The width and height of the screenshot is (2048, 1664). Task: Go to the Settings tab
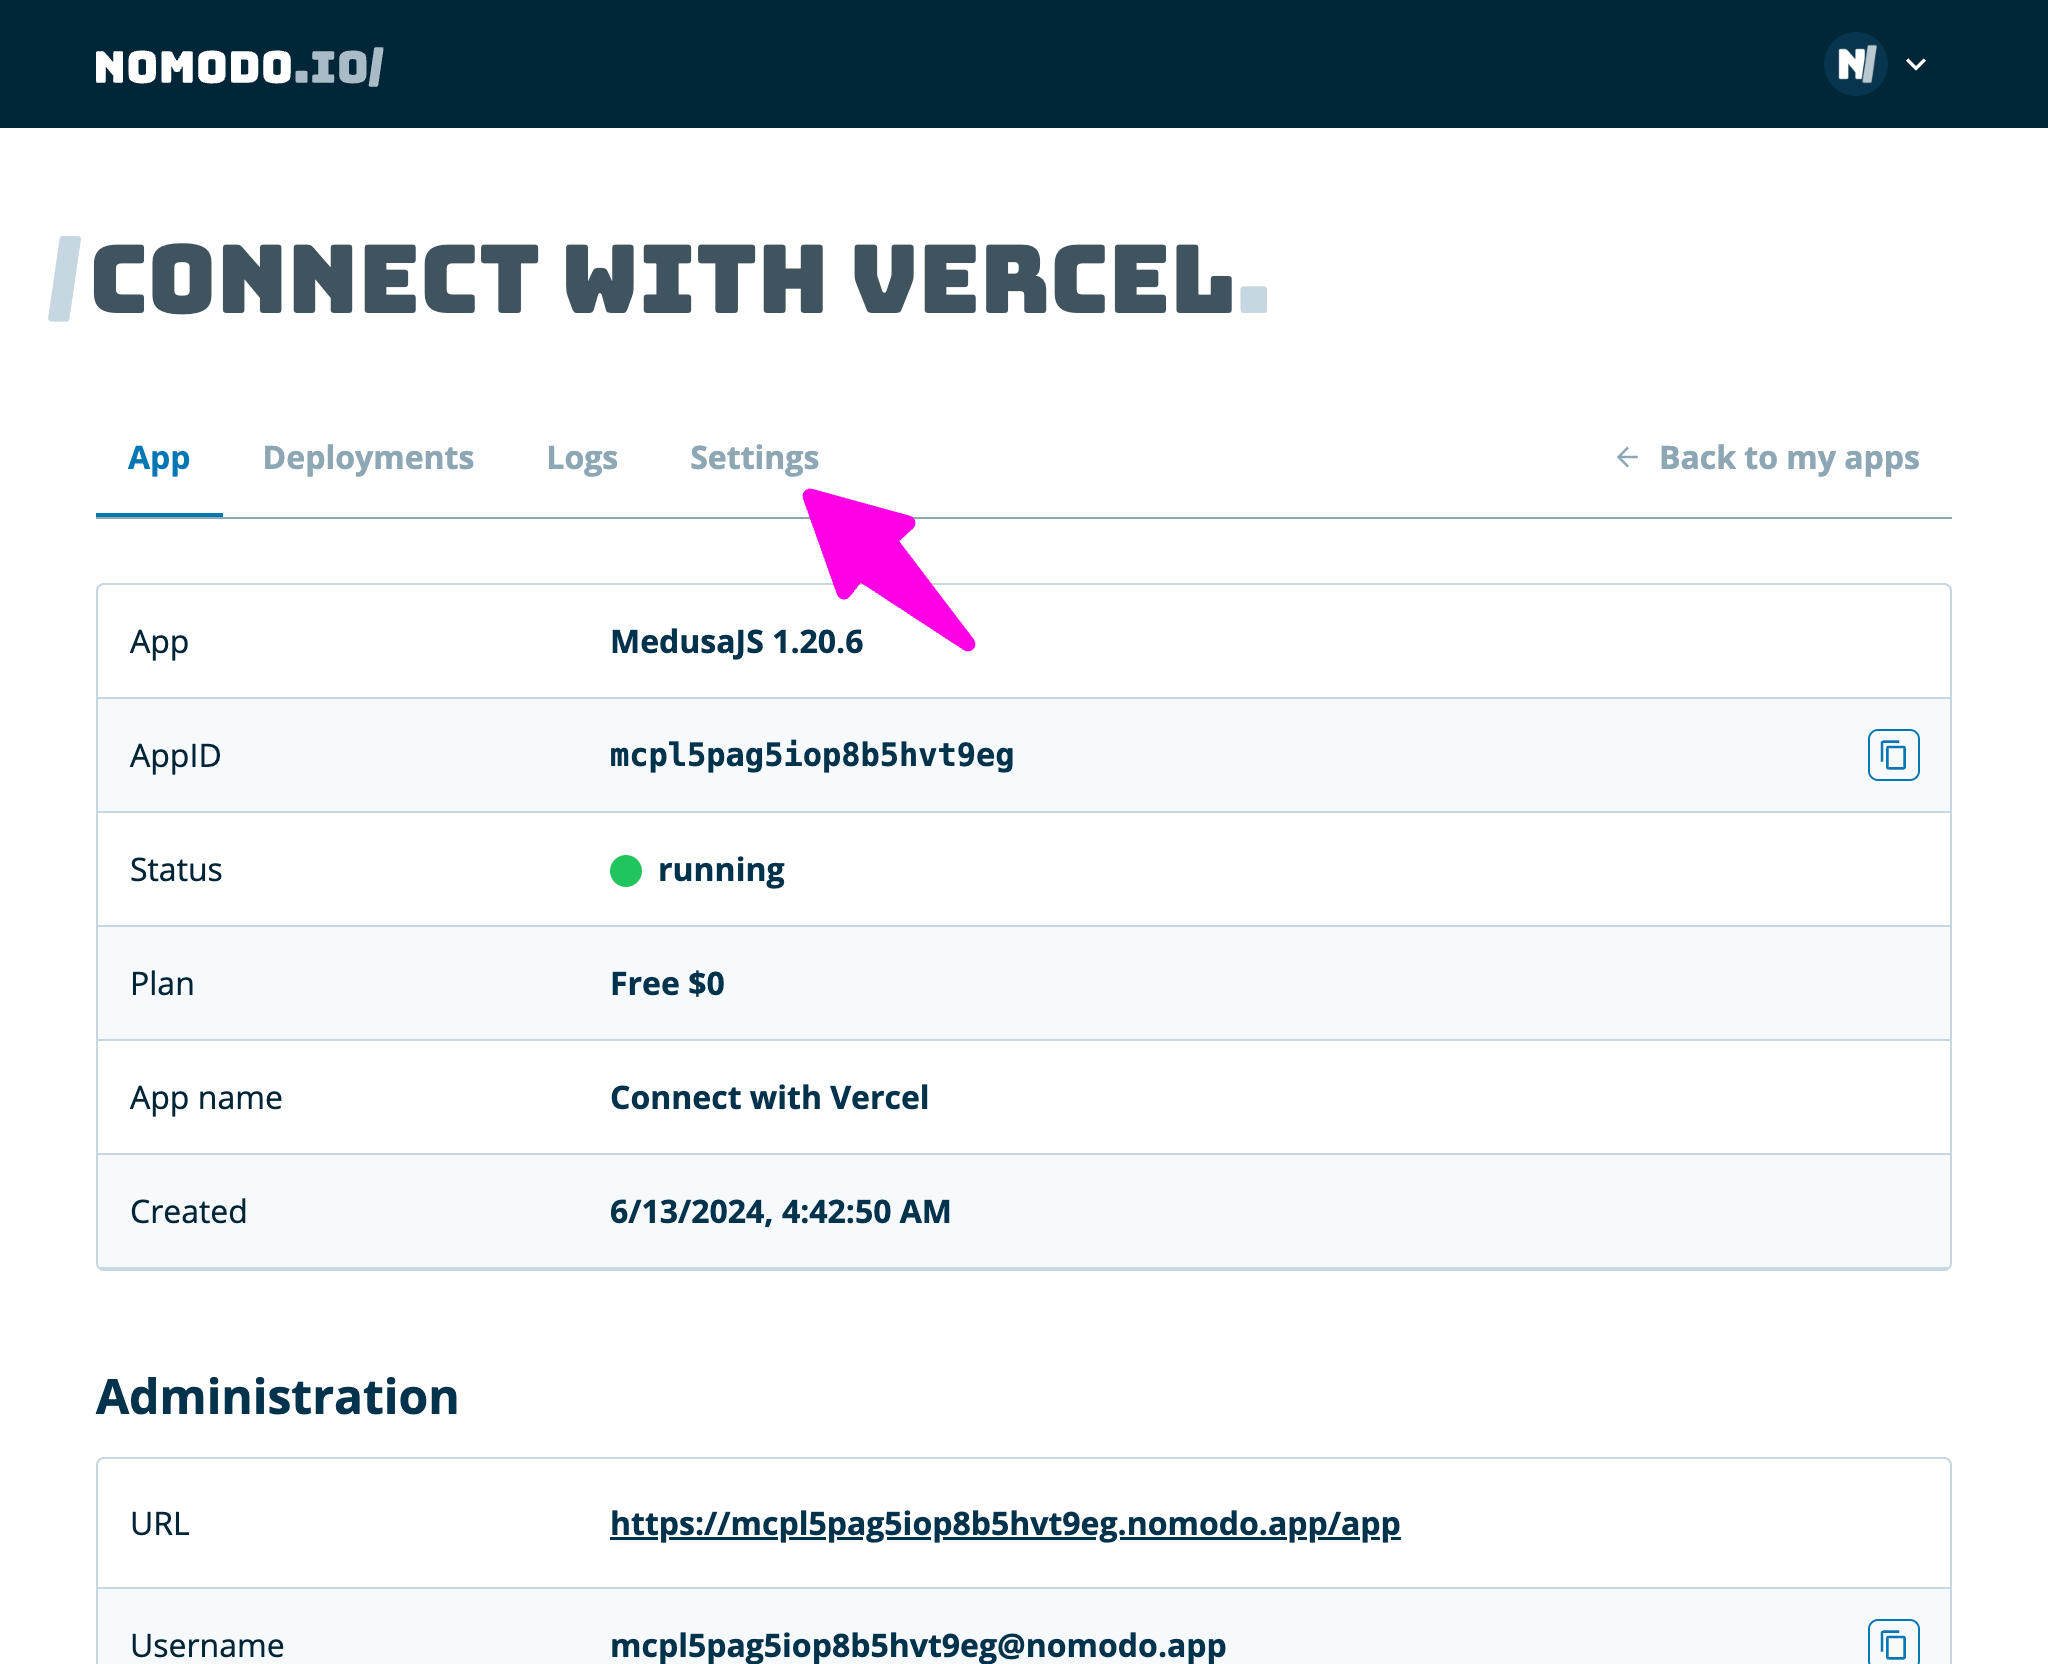754,458
